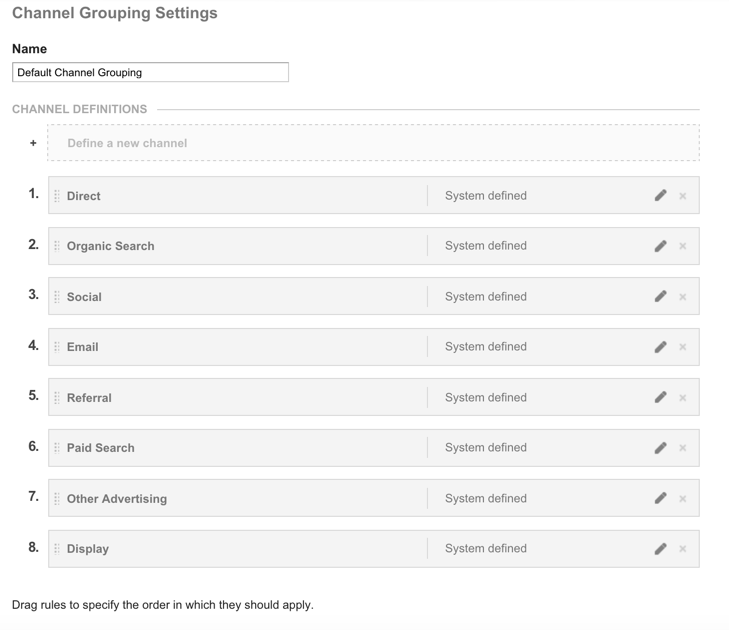Image resolution: width=729 pixels, height=630 pixels.
Task: Remove the Paid Search channel via X
Action: (x=683, y=448)
